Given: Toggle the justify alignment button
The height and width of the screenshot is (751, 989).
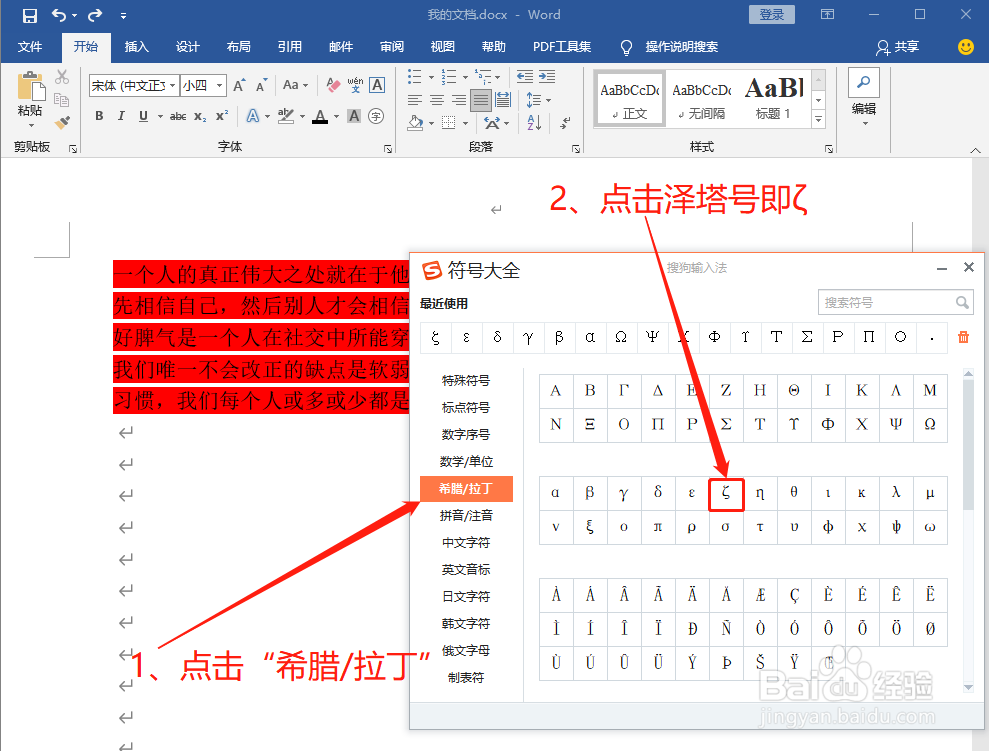Looking at the screenshot, I should click(x=481, y=100).
